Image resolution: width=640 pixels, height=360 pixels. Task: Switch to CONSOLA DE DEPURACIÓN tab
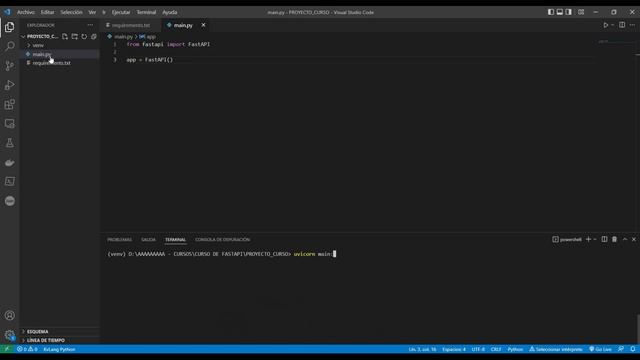point(222,240)
